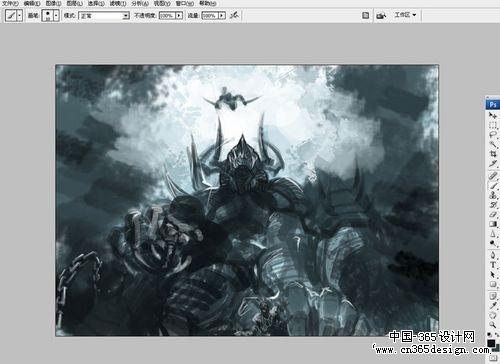Choose the Clone Stamp tool
This screenshot has height=364, width=500.
(x=493, y=195)
